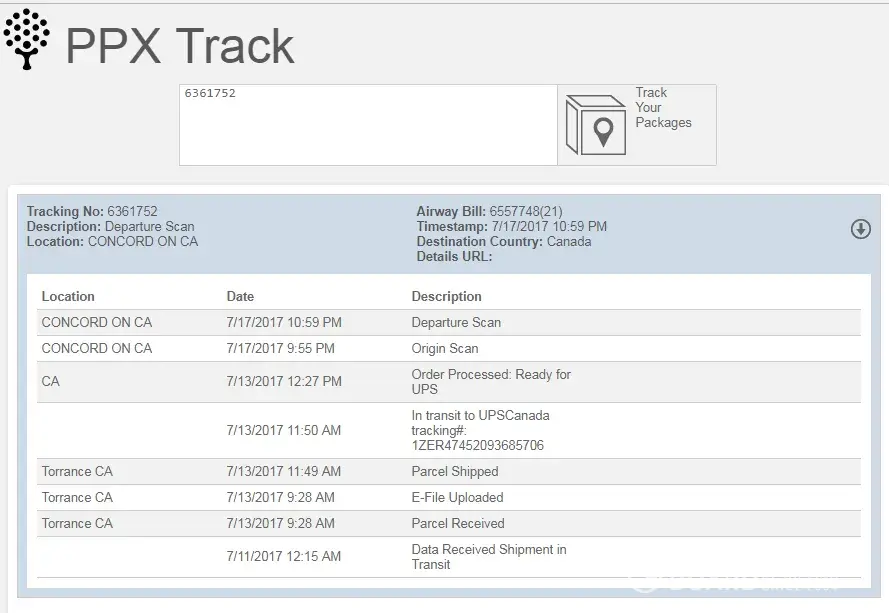Click the Airway Bill number in summary
The image size is (889, 613).
coord(526,211)
